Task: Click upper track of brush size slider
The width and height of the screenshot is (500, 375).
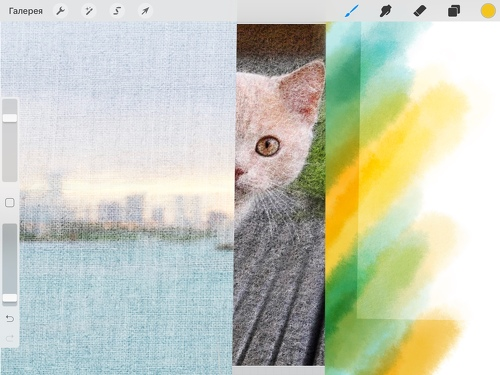Action: pyautogui.click(x=10, y=106)
